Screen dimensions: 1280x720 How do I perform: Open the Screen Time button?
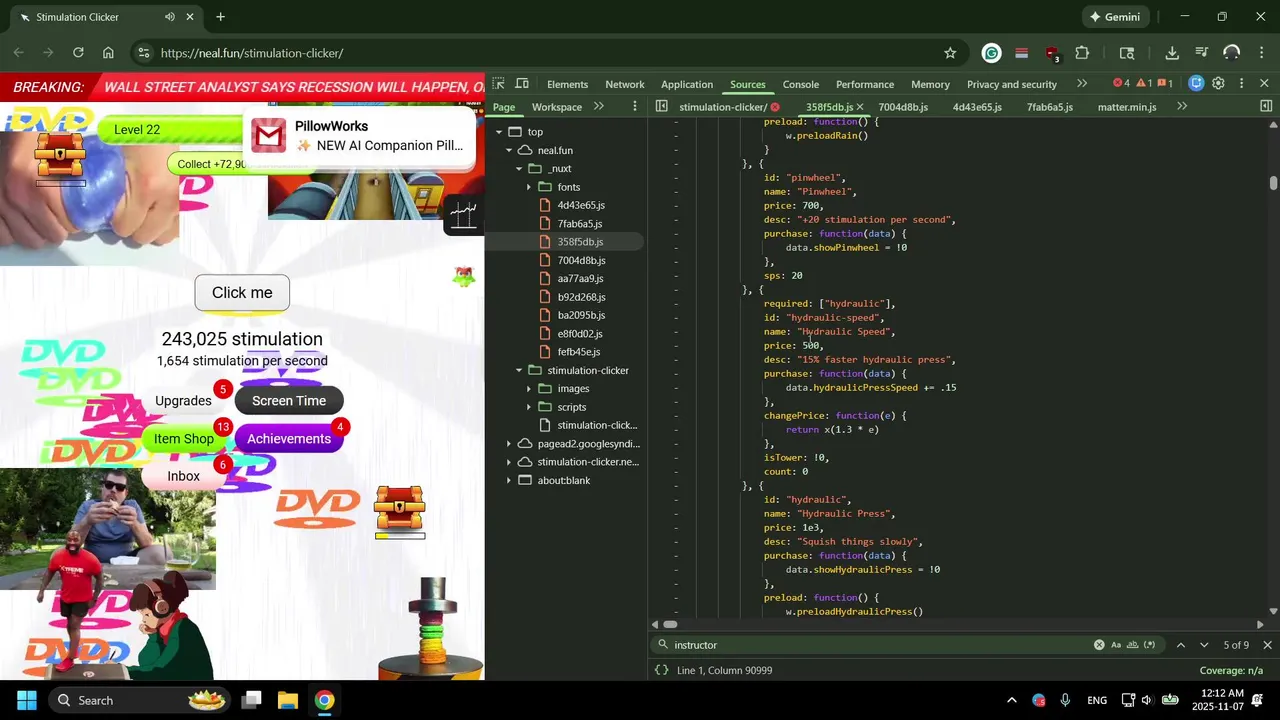(x=289, y=401)
